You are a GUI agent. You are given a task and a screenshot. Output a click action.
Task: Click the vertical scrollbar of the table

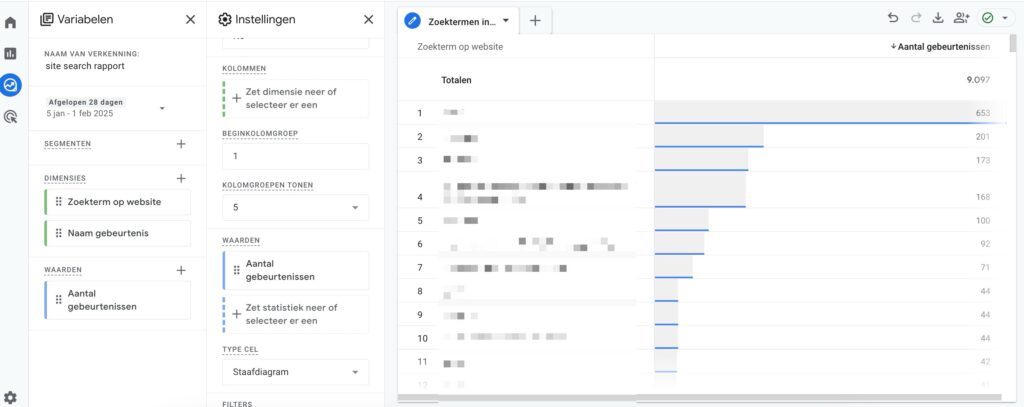point(1013,44)
